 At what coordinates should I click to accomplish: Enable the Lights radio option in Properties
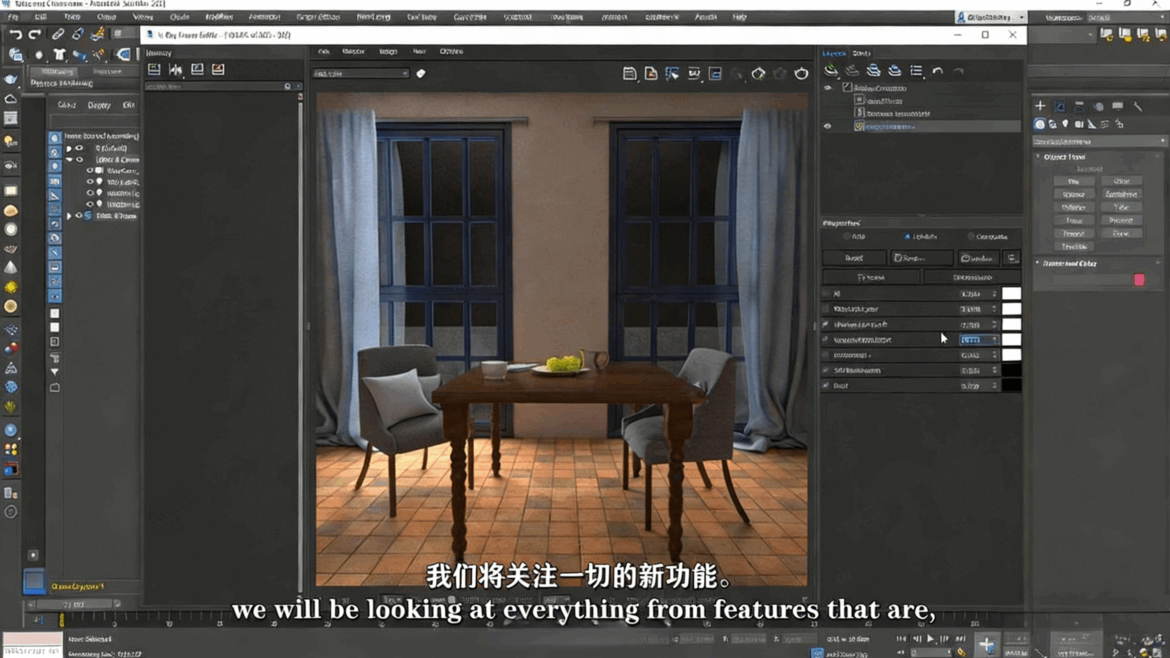pyautogui.click(x=907, y=237)
